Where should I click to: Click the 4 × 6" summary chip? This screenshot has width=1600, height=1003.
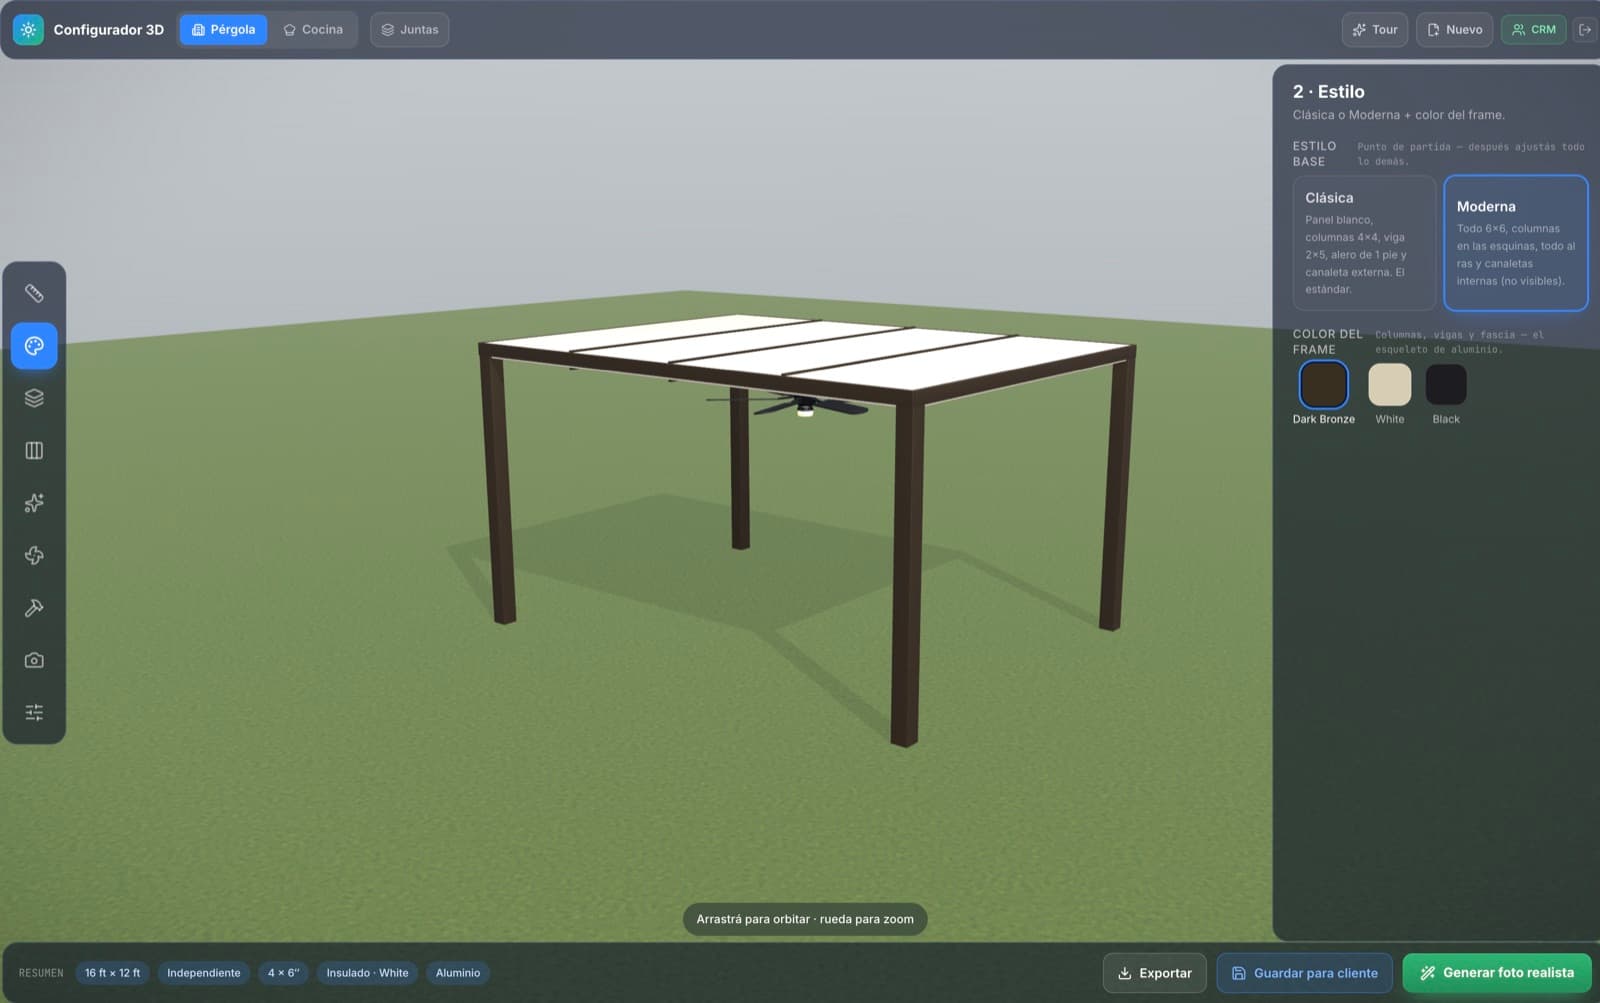283,973
